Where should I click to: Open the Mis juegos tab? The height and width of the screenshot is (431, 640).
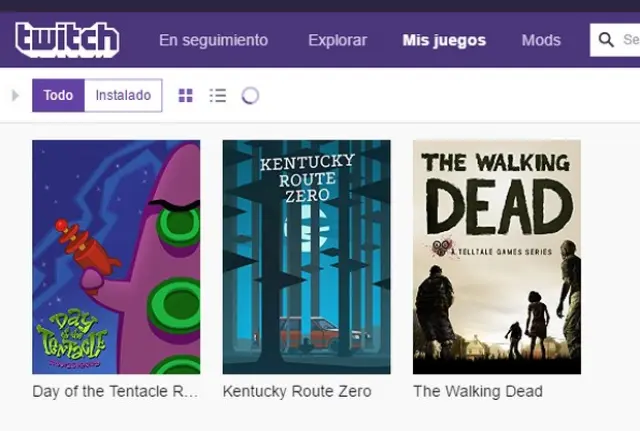click(x=444, y=40)
